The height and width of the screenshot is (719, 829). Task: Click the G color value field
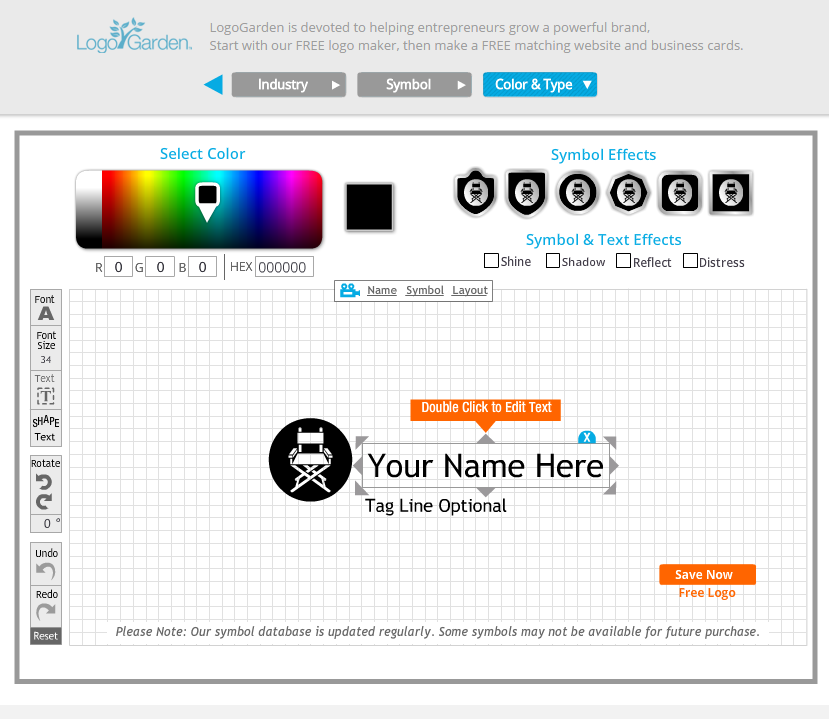(x=160, y=267)
